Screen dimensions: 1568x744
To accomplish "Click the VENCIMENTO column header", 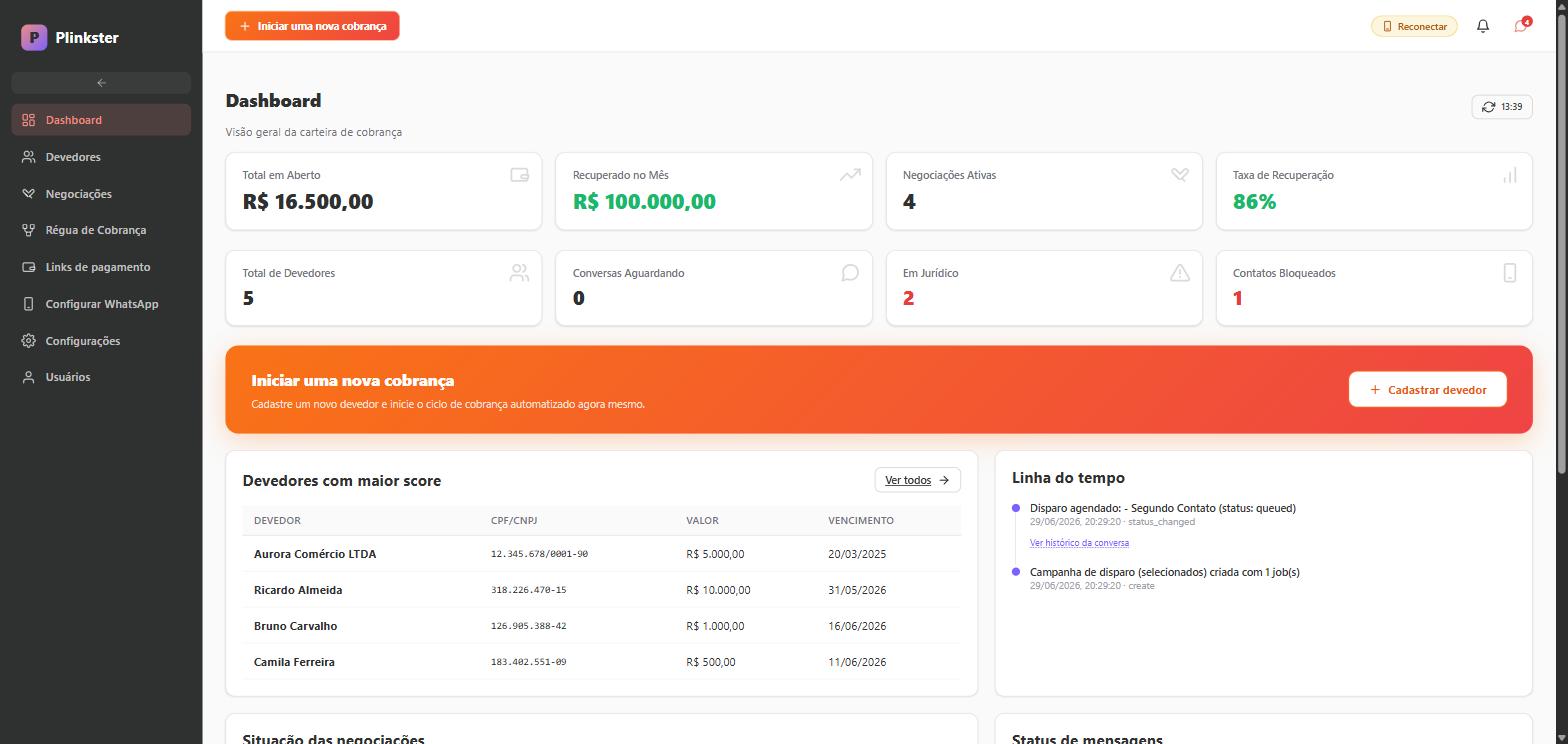I will pyautogui.click(x=861, y=521).
